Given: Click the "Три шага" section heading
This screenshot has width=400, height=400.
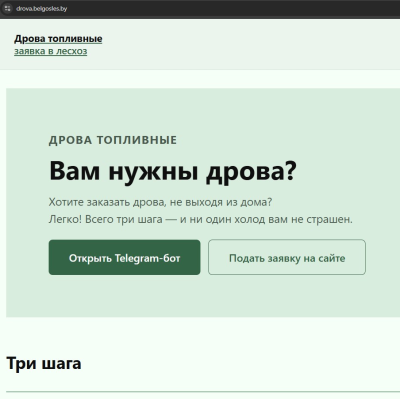Looking at the screenshot, I should [x=44, y=363].
